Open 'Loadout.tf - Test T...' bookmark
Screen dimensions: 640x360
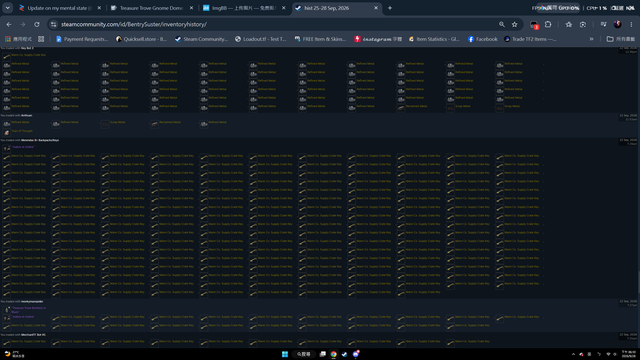pos(261,39)
